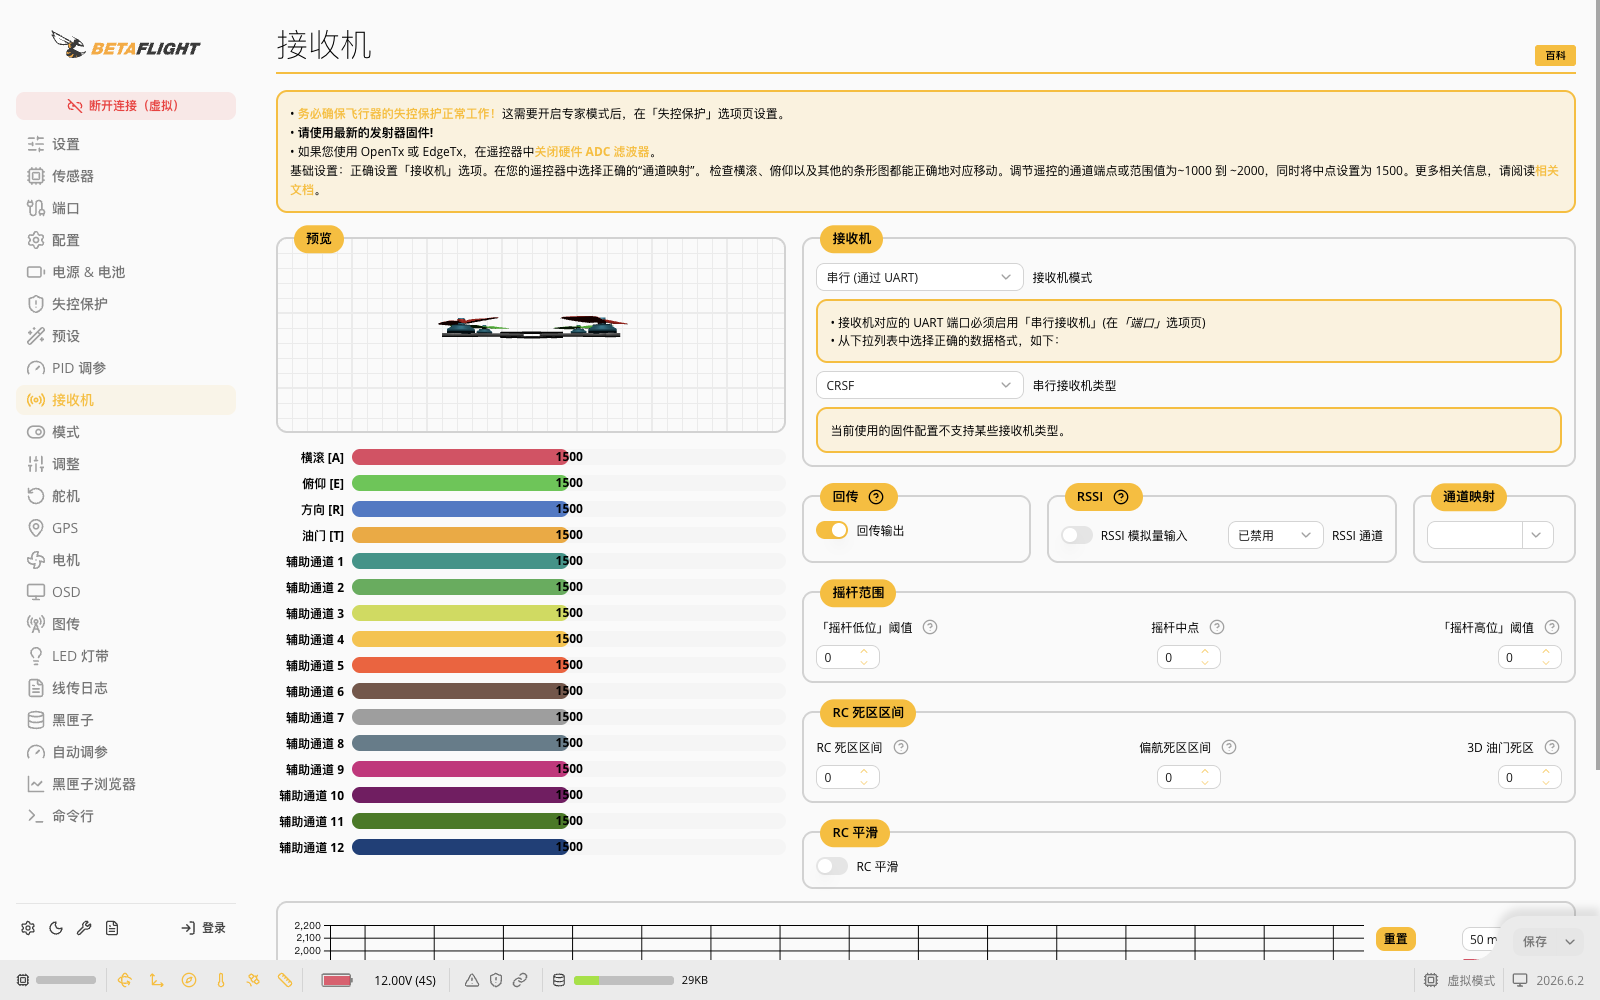Click the compass sensor status icon
The width and height of the screenshot is (1600, 1000).
pyautogui.click(x=189, y=980)
